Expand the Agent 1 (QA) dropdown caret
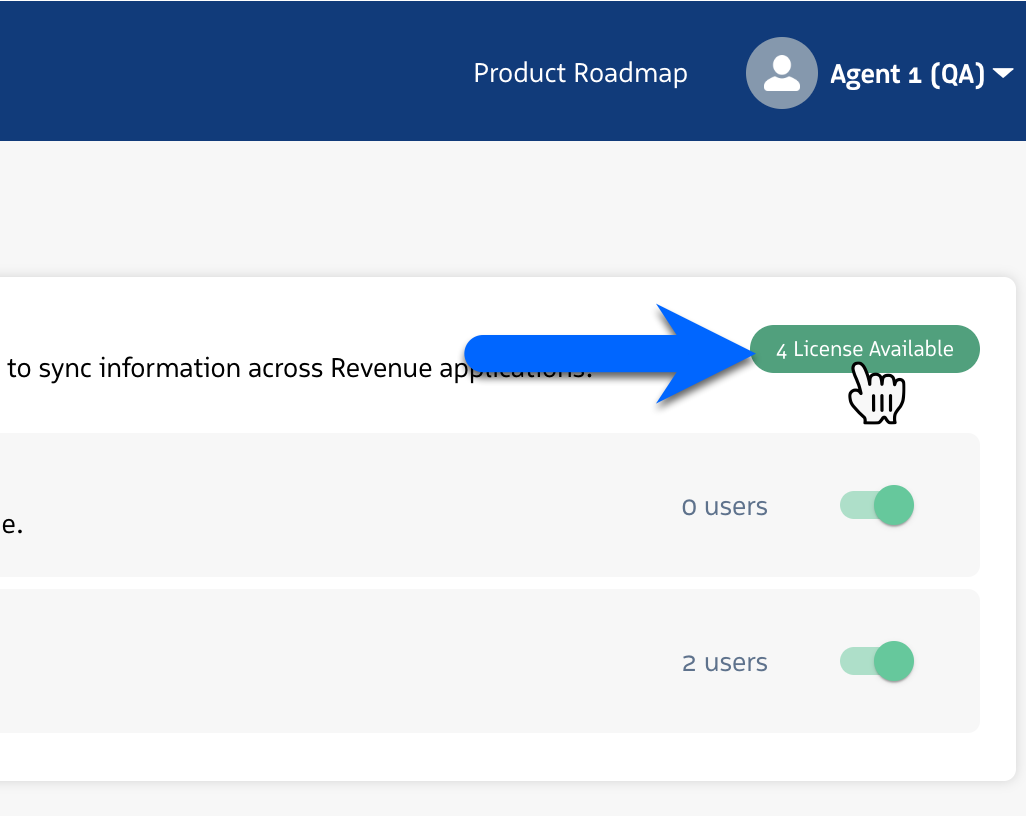1026x816 pixels. (1003, 74)
